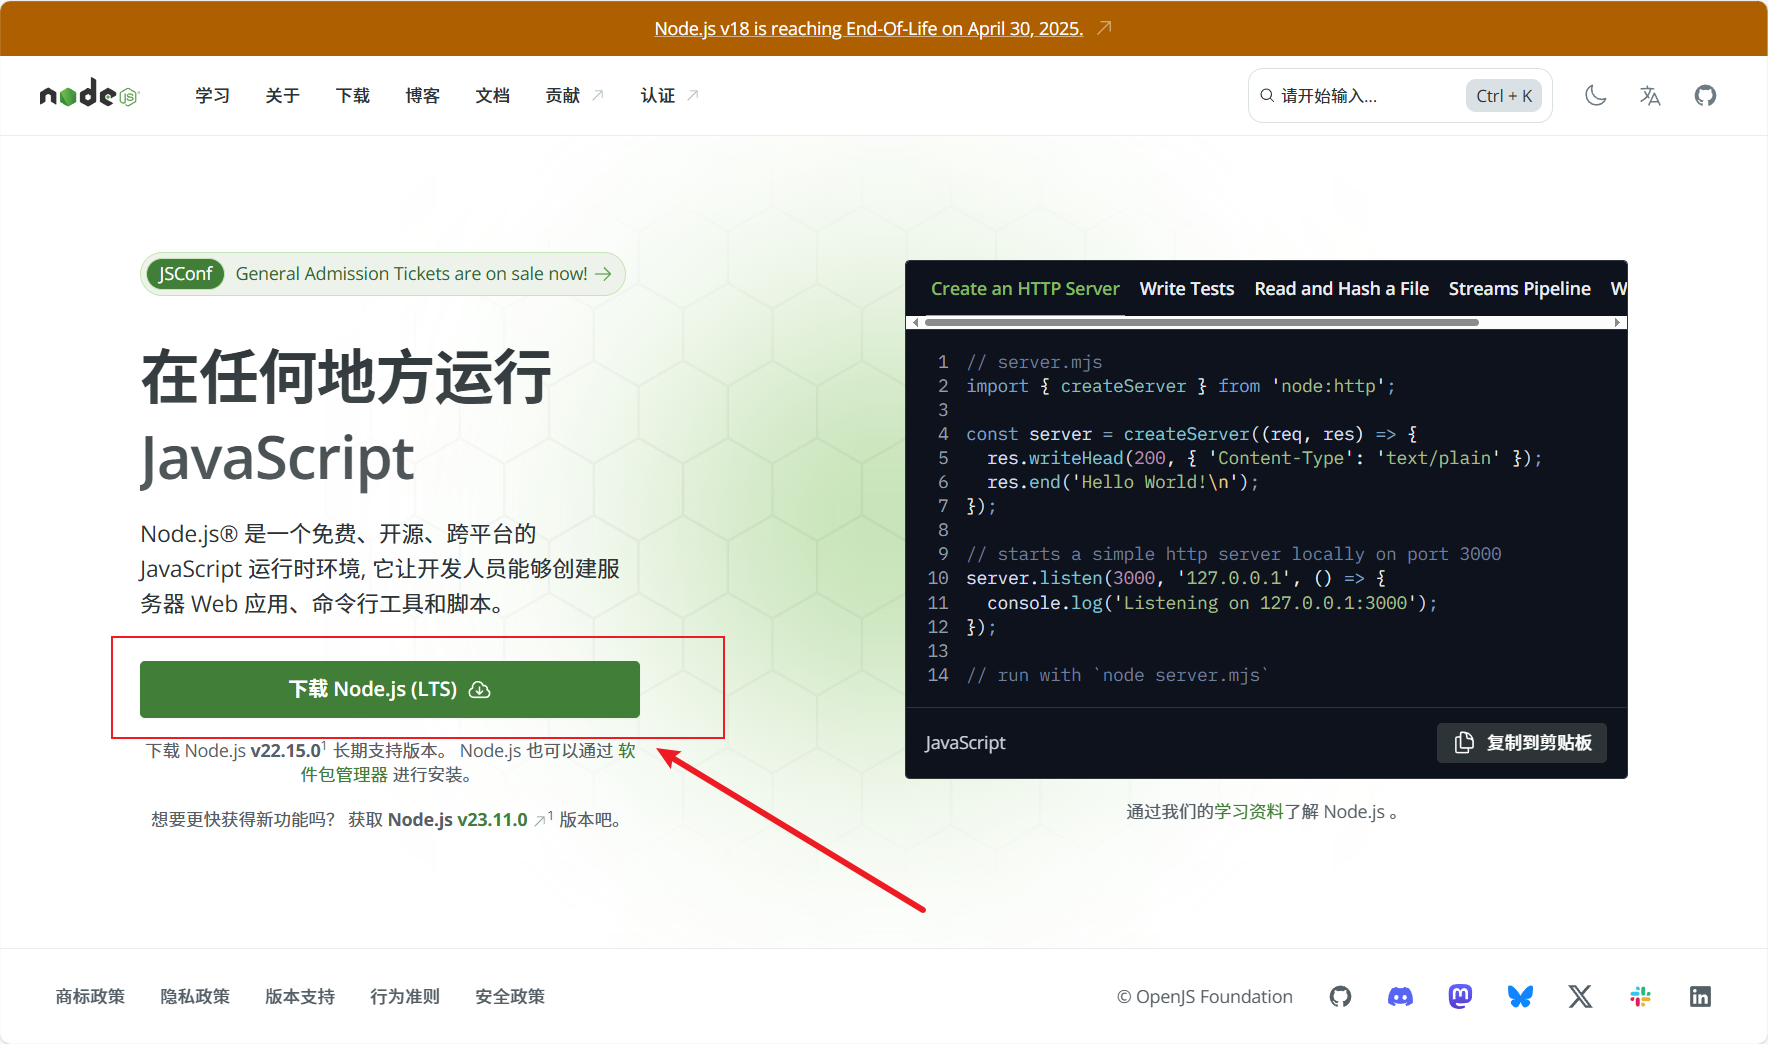The height and width of the screenshot is (1044, 1768).
Task: Open the language selector icon
Action: [x=1650, y=95]
